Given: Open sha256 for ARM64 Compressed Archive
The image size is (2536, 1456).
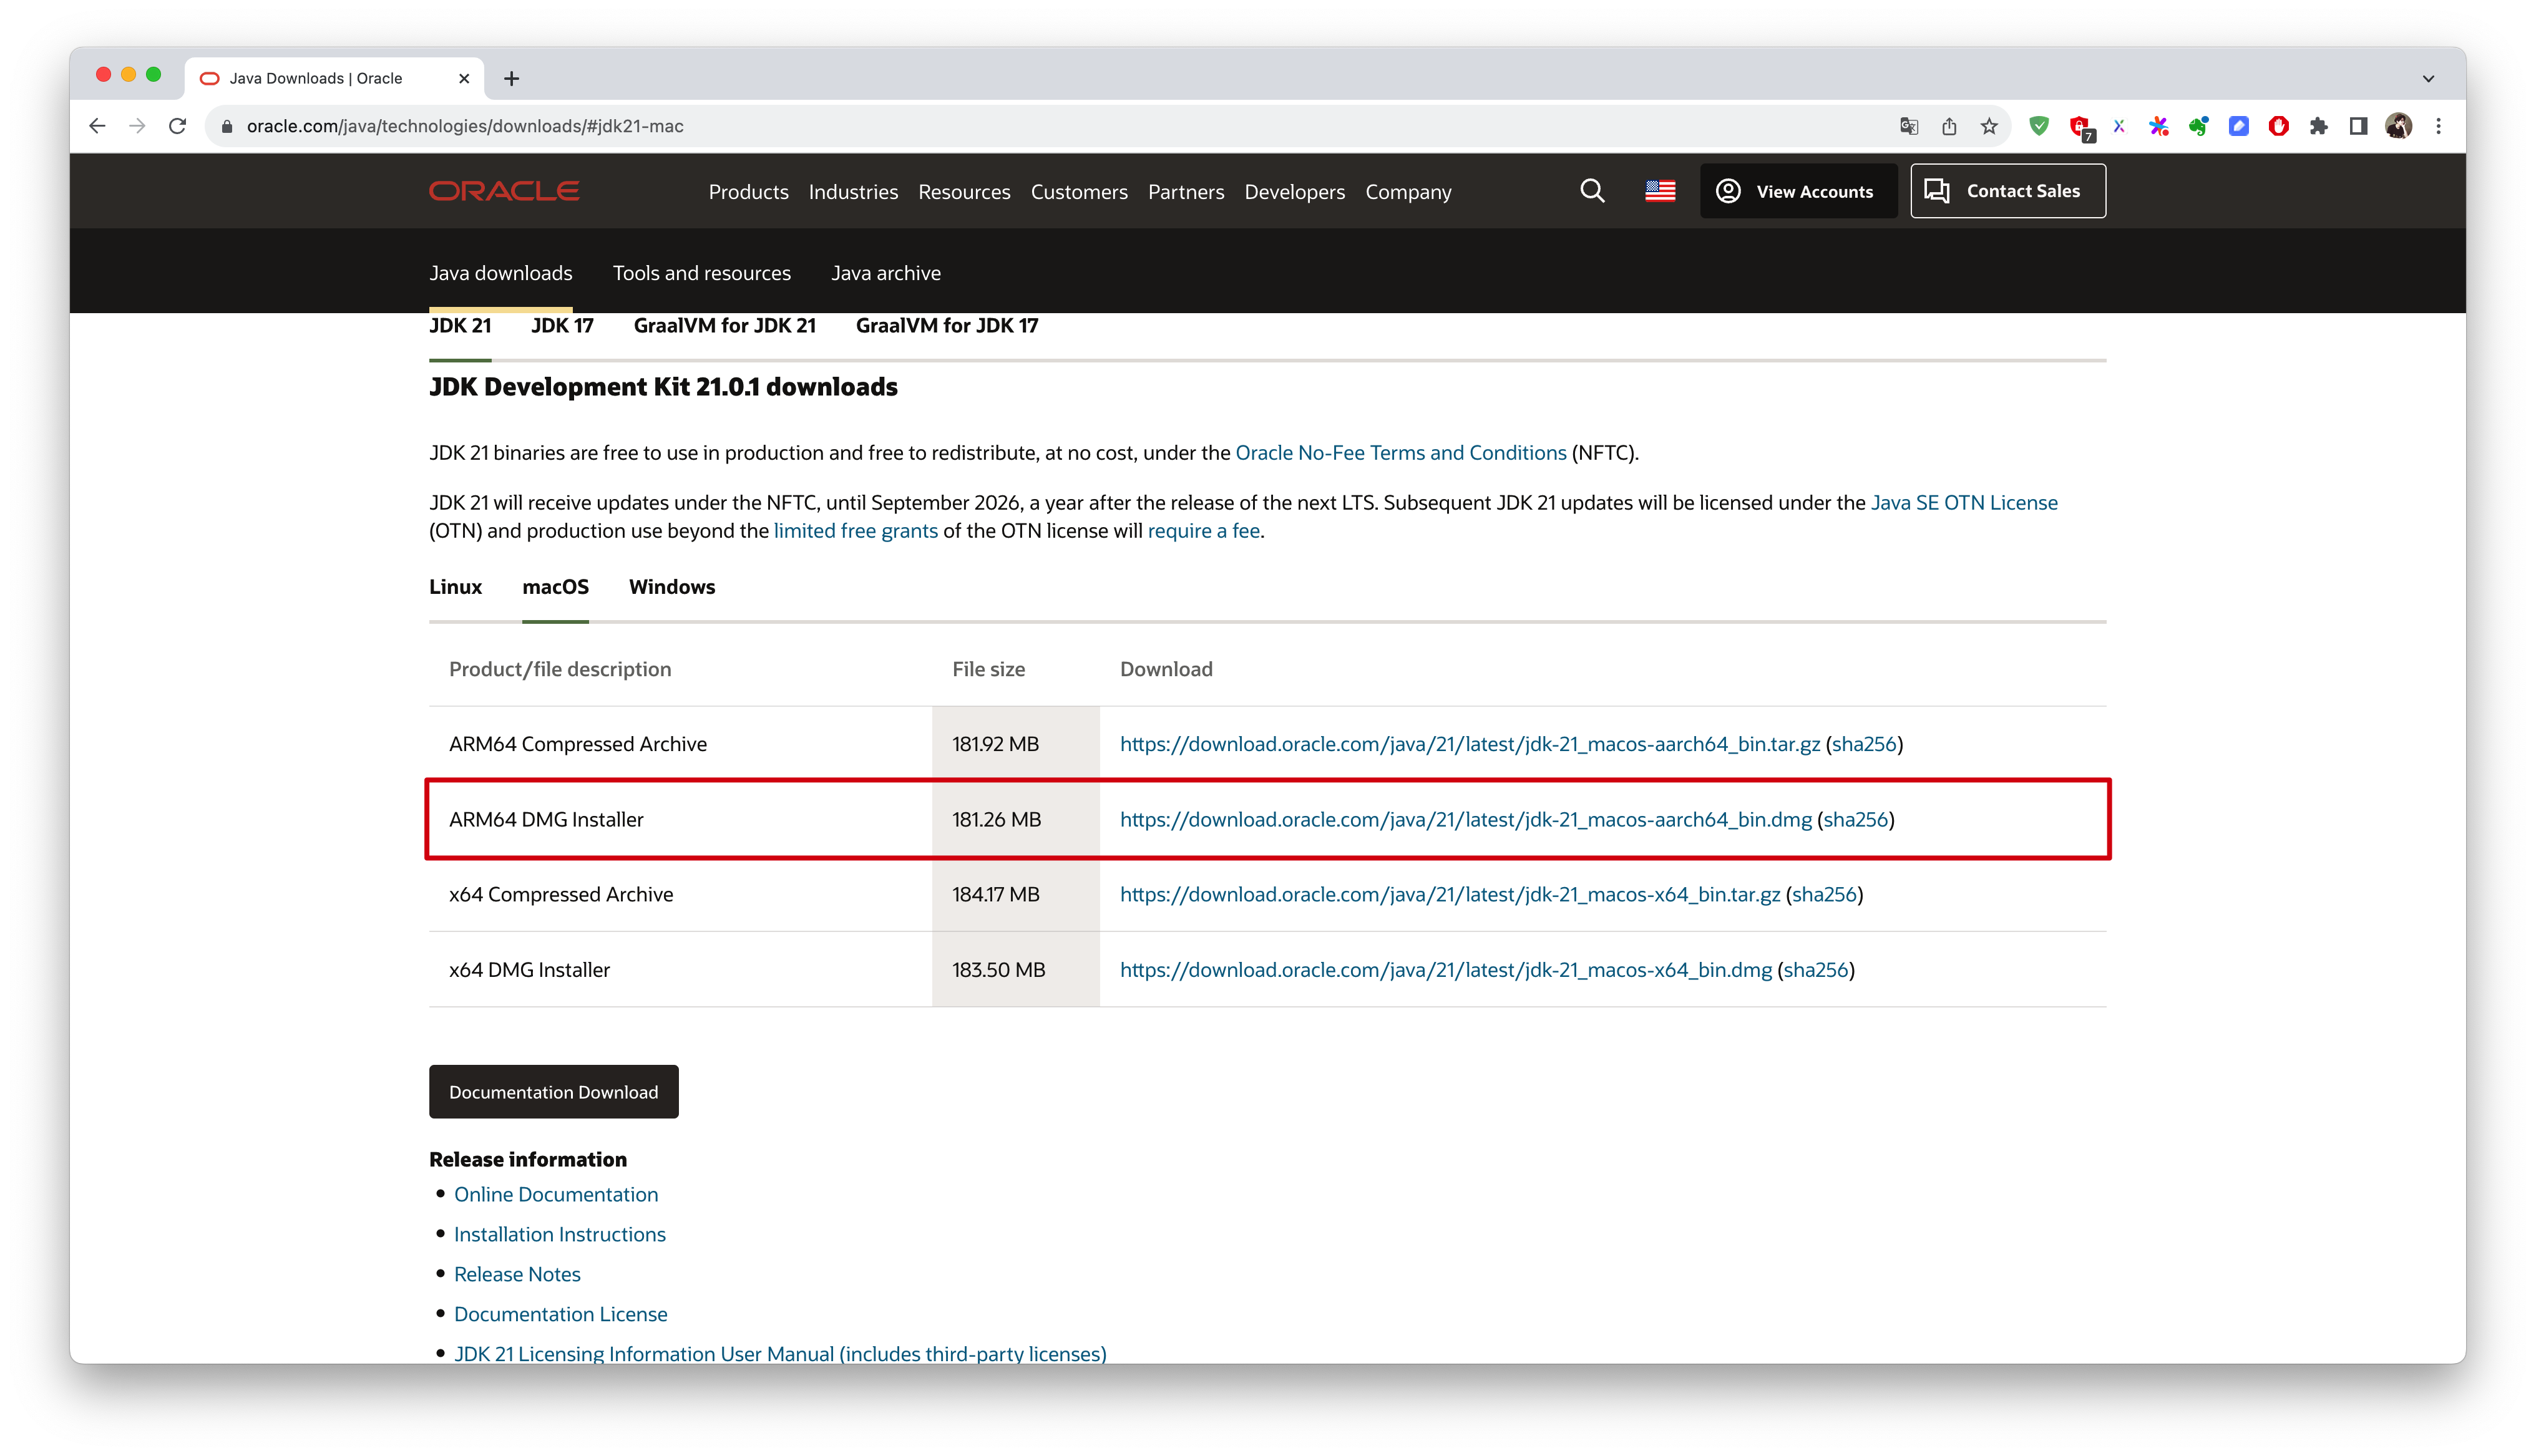Looking at the screenshot, I should pos(1864,744).
